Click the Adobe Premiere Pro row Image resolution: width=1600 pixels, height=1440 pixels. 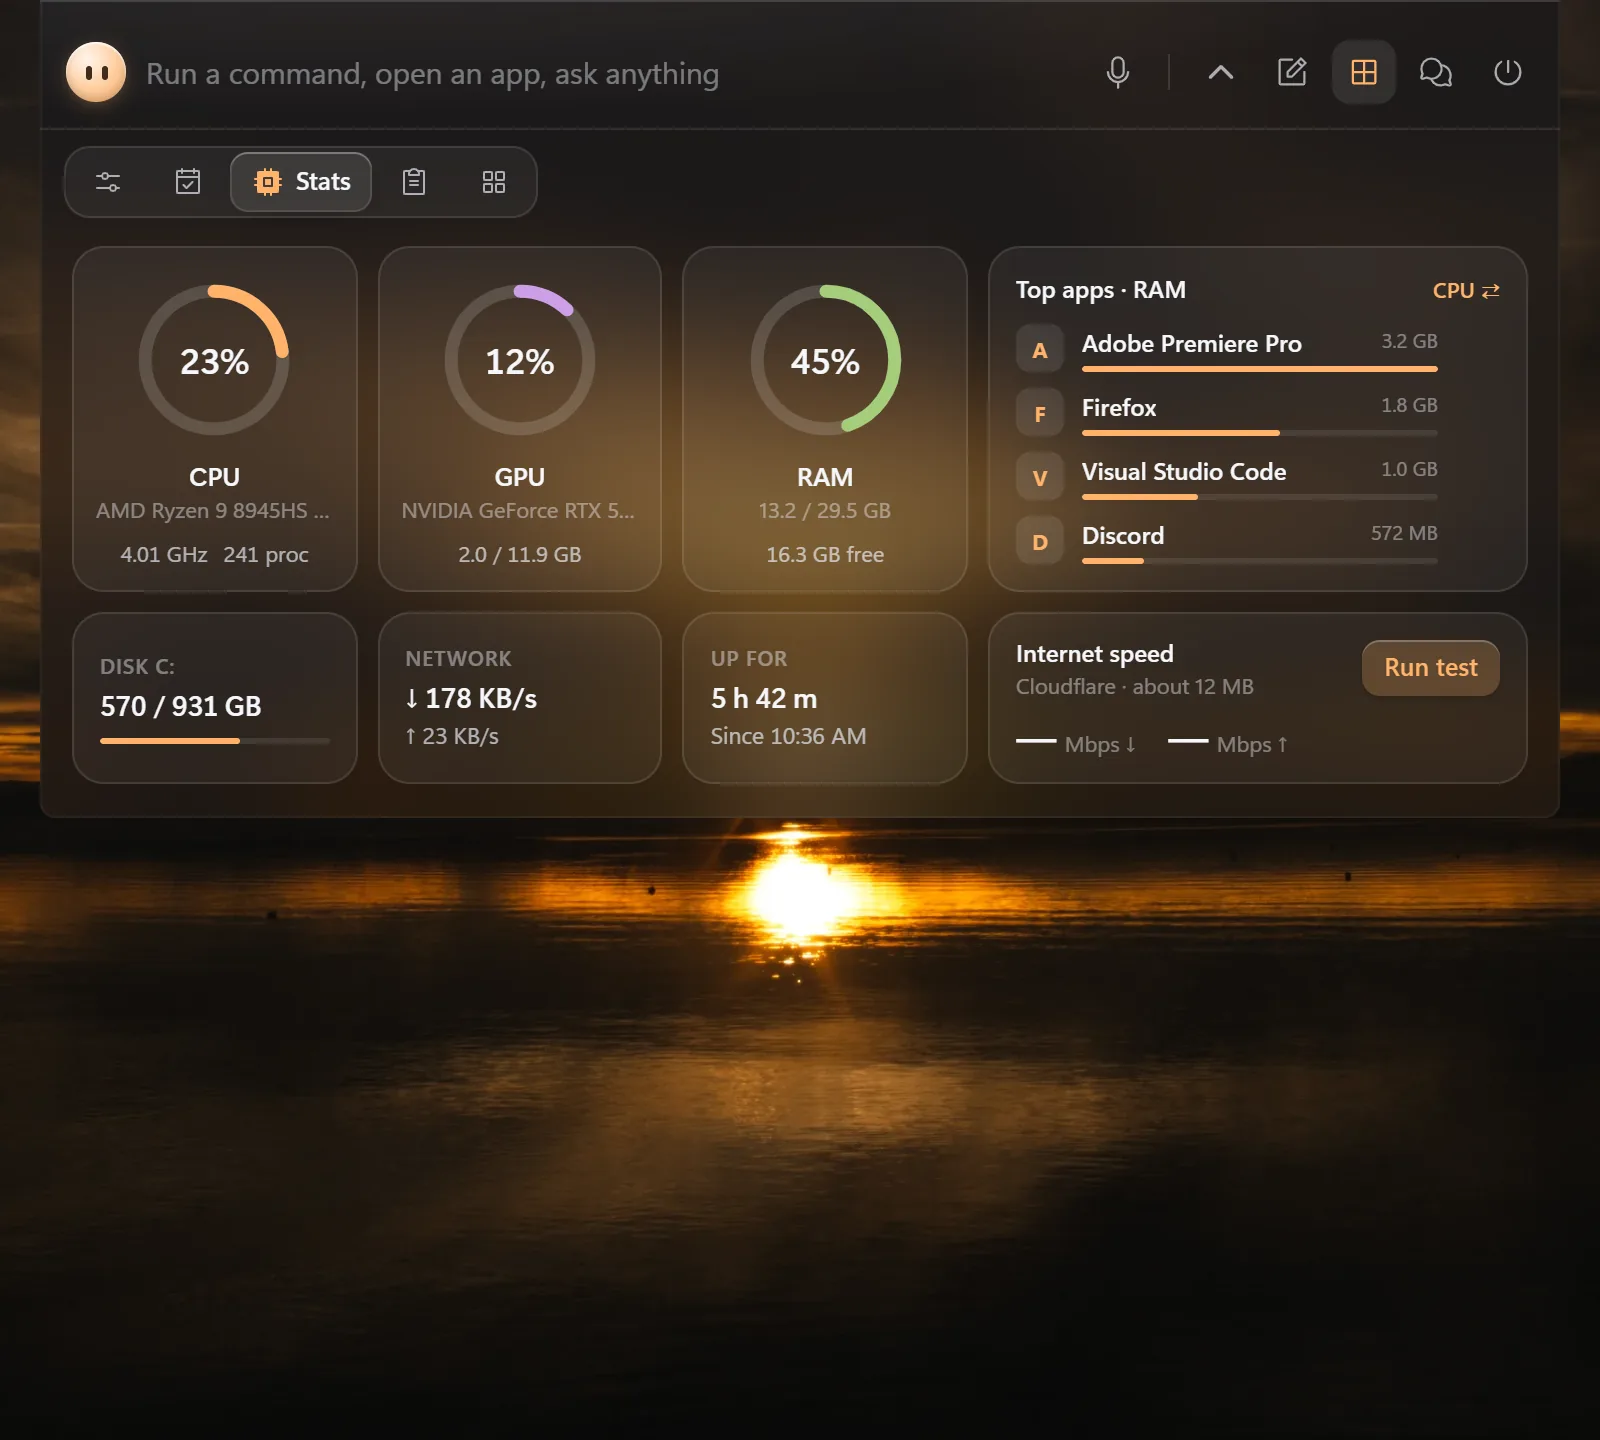[x=1227, y=349]
